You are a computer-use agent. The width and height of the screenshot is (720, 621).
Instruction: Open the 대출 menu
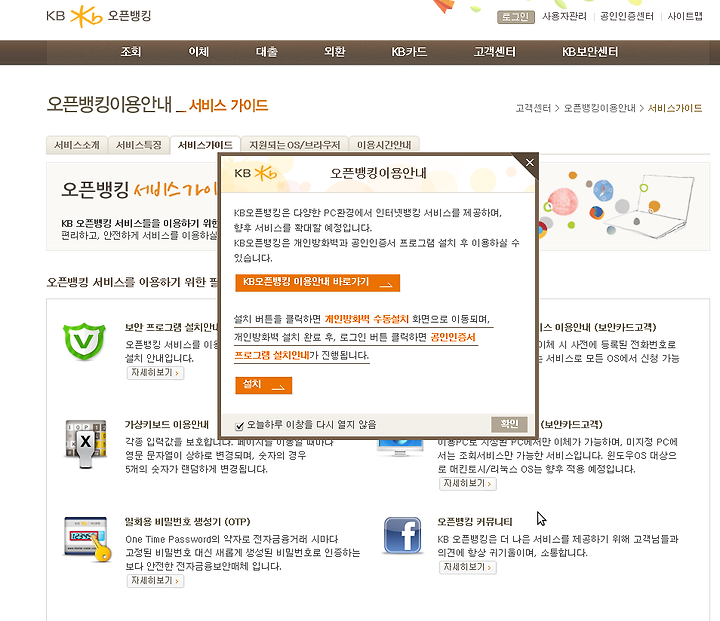(x=267, y=52)
